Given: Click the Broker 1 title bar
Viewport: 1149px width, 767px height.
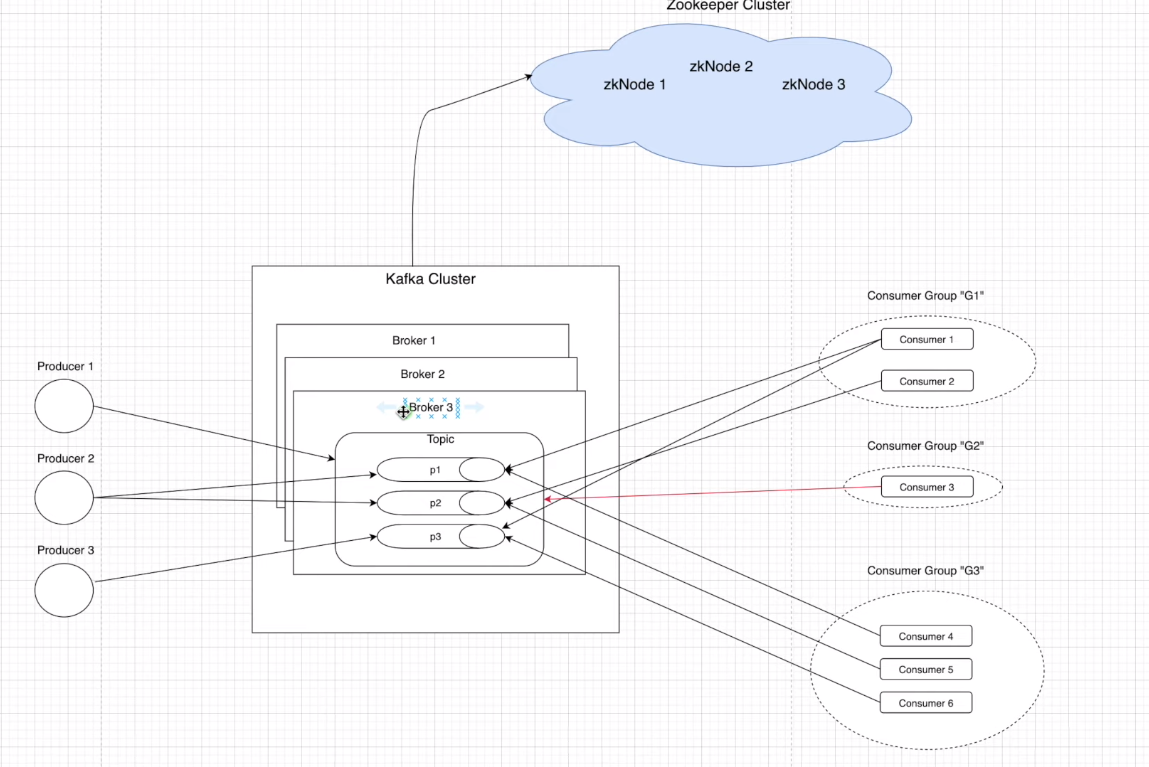Looking at the screenshot, I should click(x=414, y=340).
